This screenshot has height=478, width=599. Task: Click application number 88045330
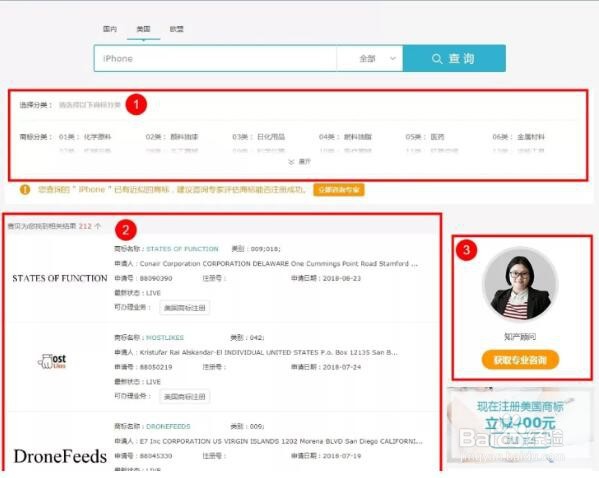(156, 456)
